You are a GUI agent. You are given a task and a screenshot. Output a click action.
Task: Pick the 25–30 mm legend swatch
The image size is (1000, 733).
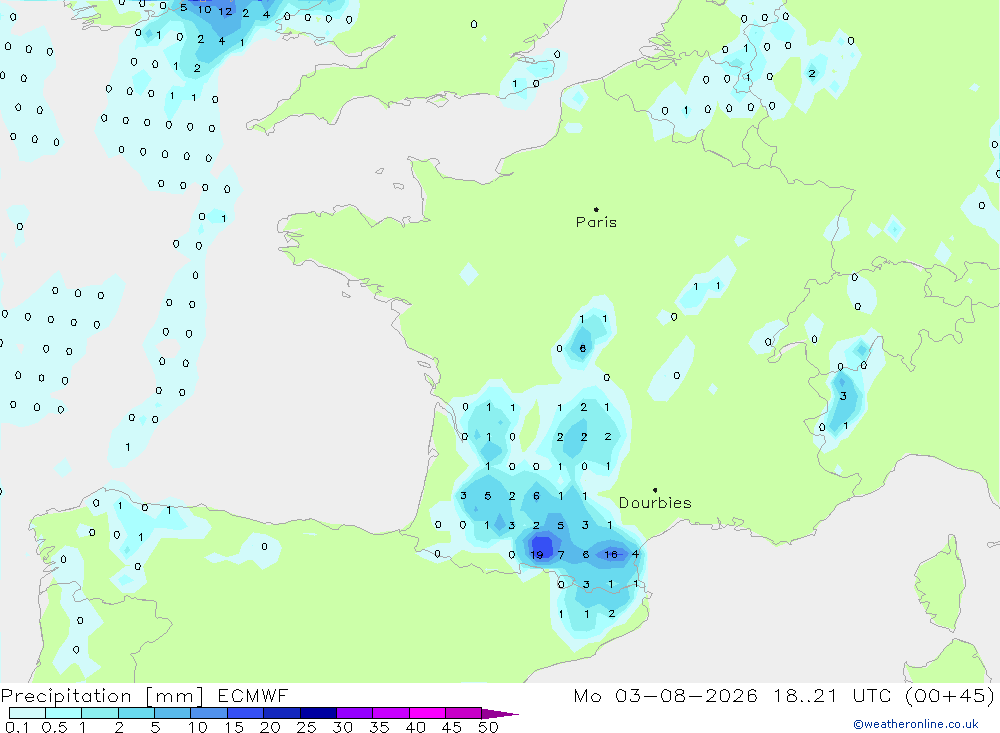coord(318,713)
